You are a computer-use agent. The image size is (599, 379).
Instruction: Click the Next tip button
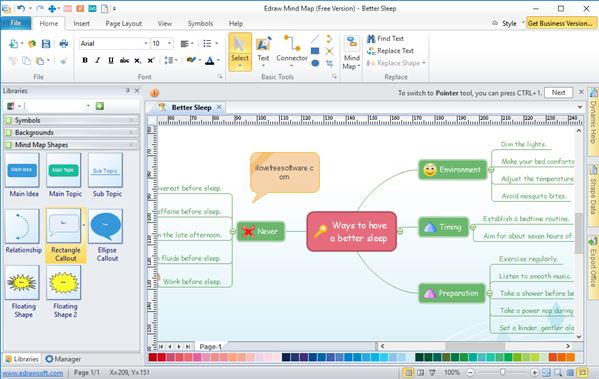point(558,92)
